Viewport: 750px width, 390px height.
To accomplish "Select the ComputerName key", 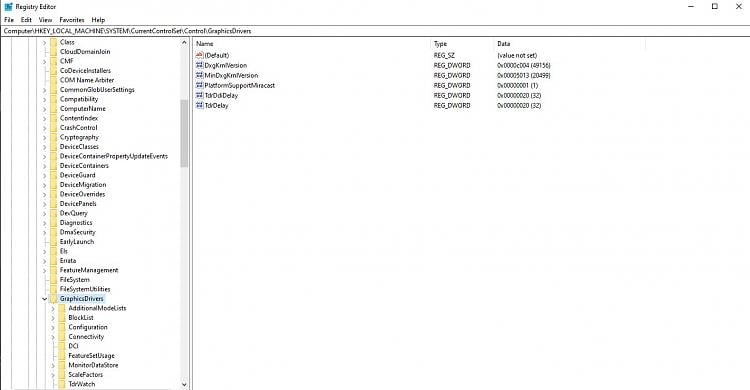I will tap(83, 109).
